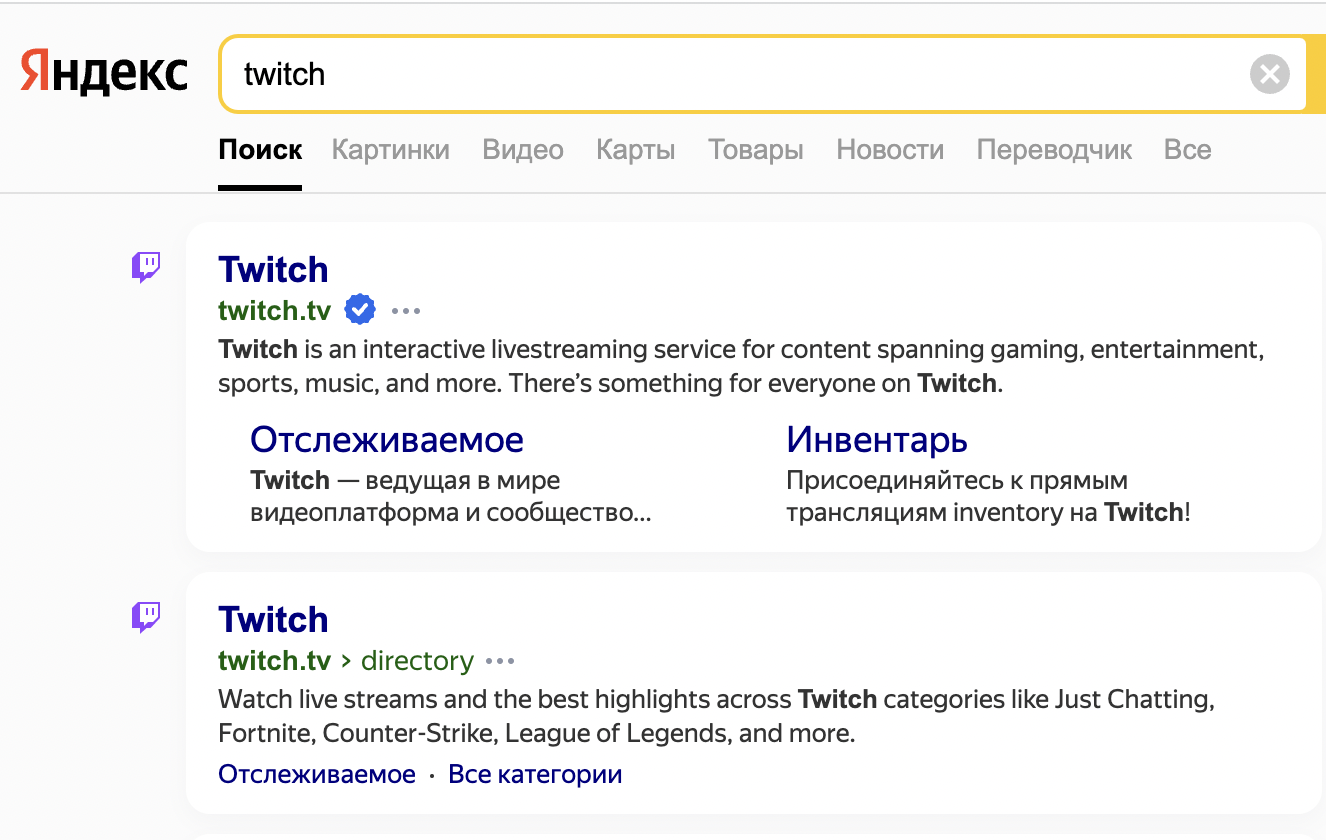This screenshot has width=1326, height=840.
Task: Click the green directory breadcrumb link
Action: pyautogui.click(x=417, y=661)
